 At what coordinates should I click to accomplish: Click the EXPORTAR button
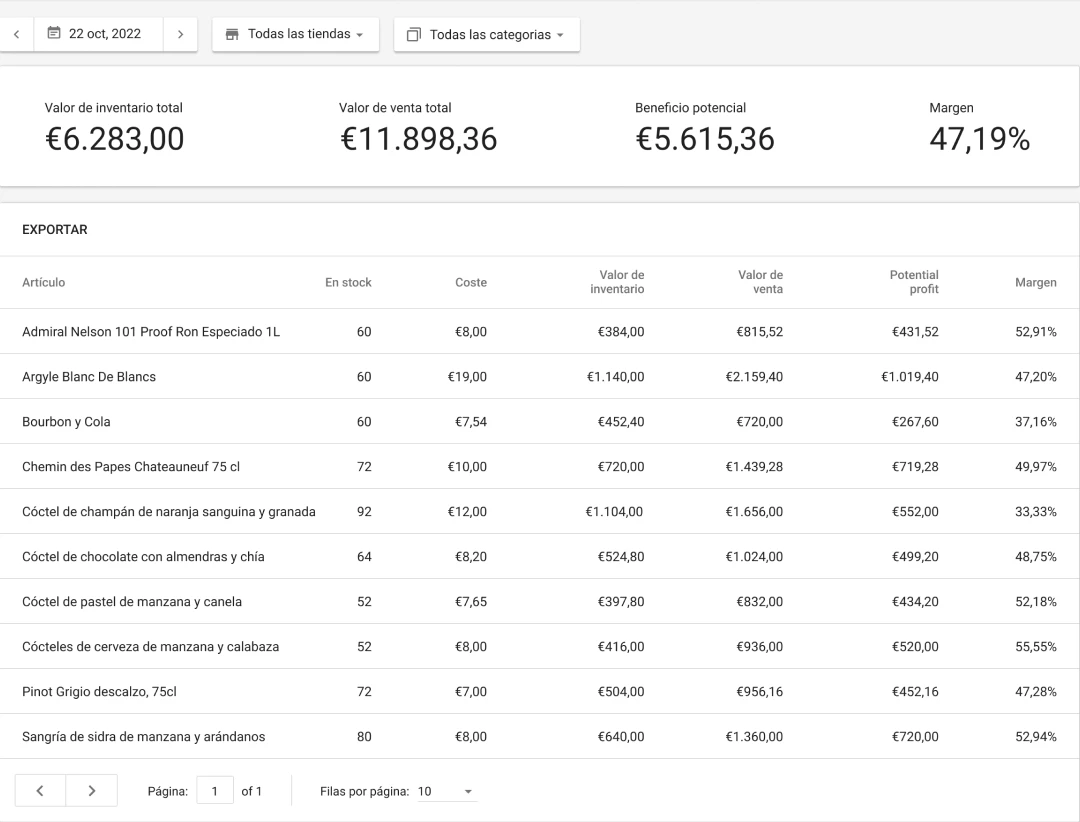coord(55,230)
